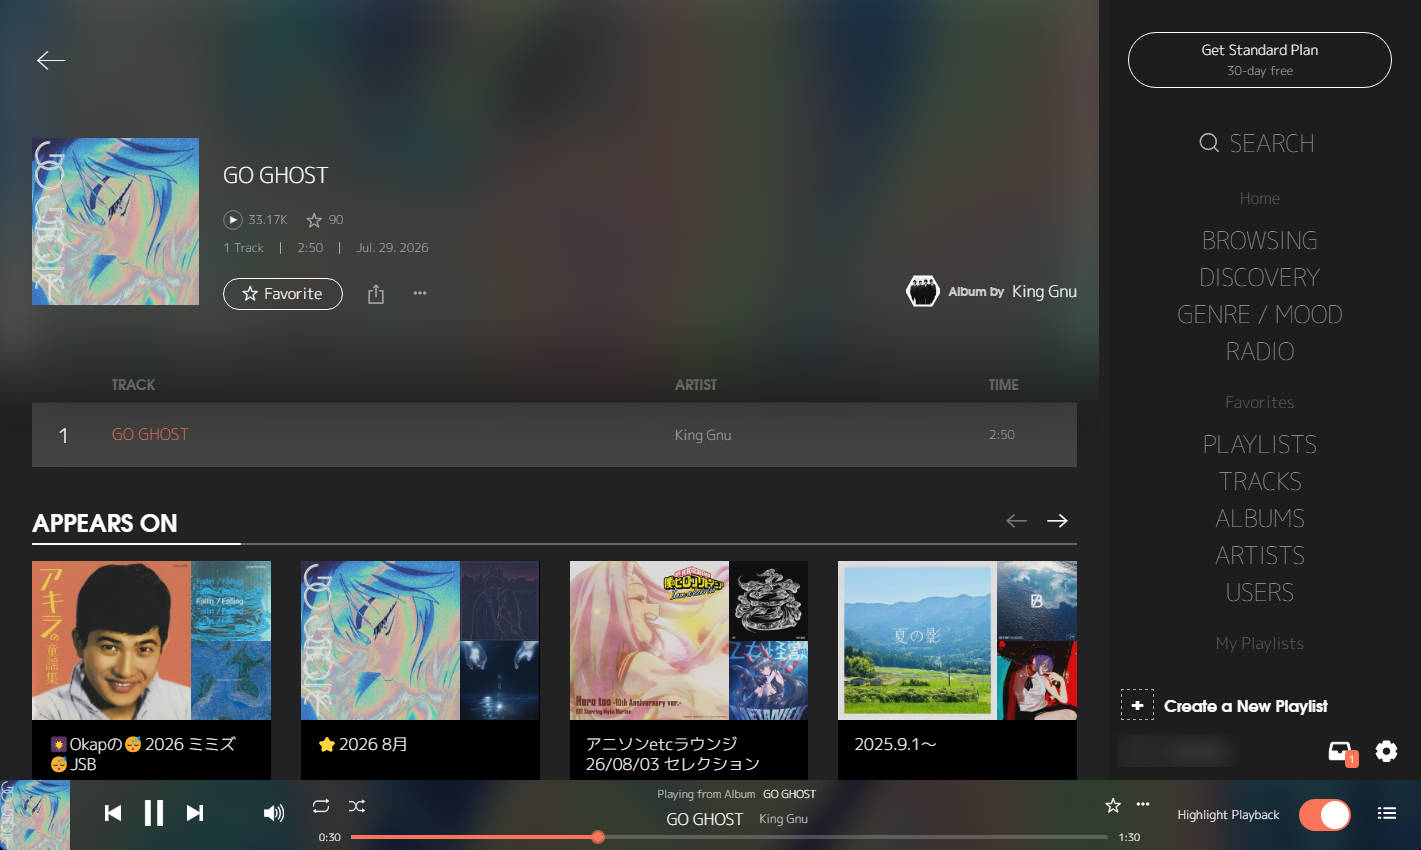Open the notifications inbox icon
Screen dimensions: 1421x850
(1341, 752)
